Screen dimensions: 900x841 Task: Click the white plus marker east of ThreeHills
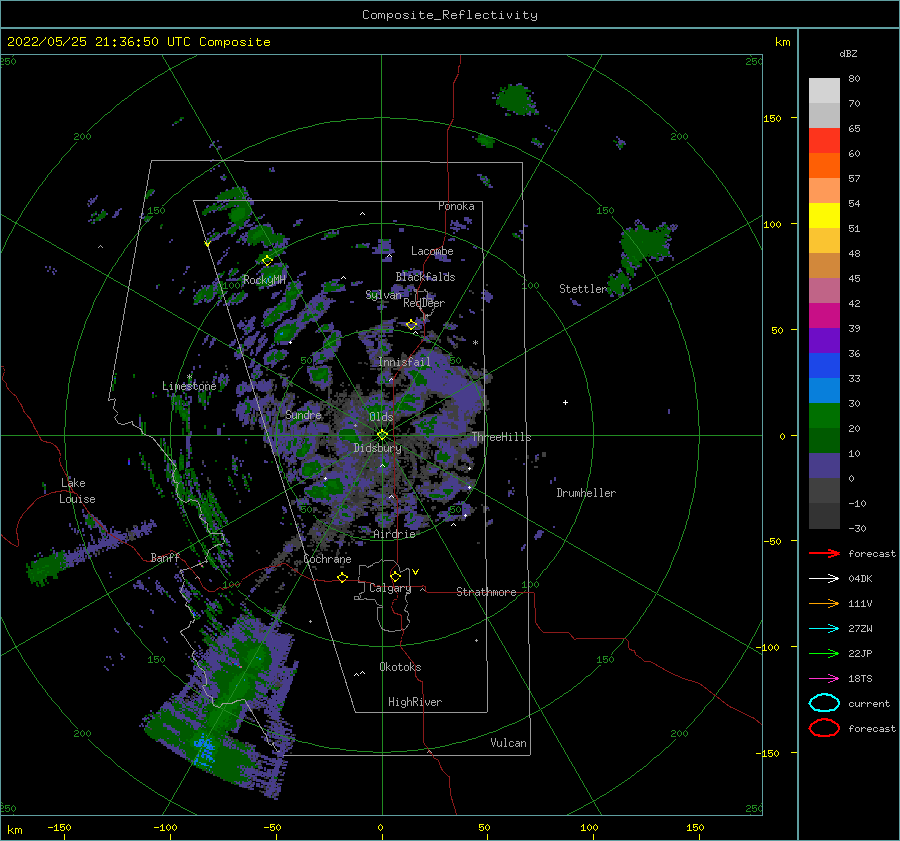coord(565,402)
